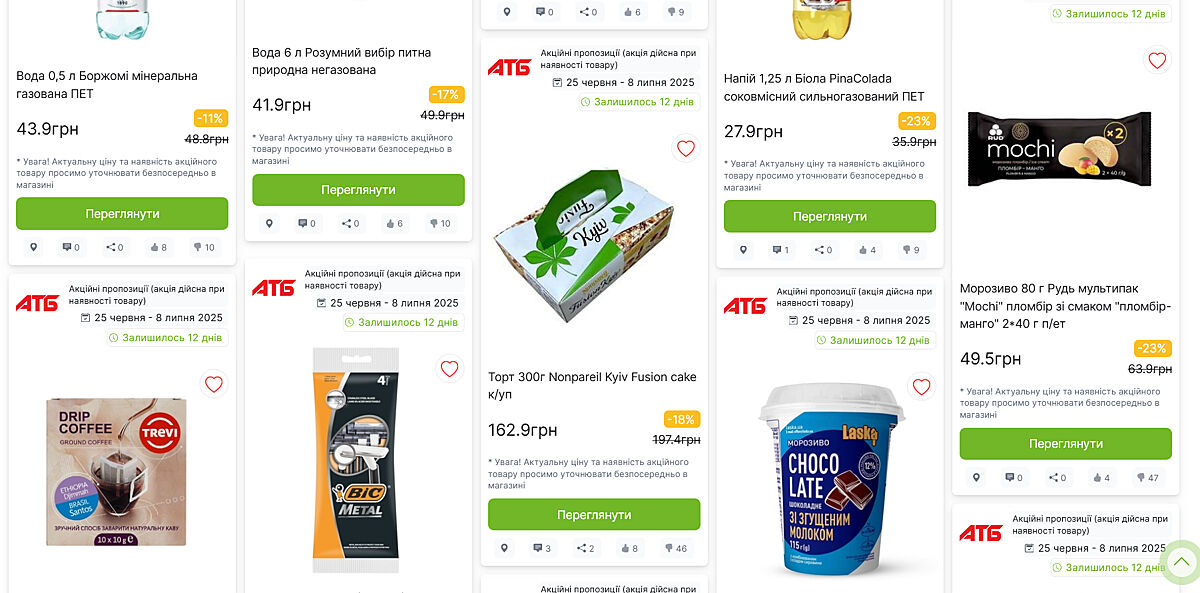Favorite the Kyiv Fusion cake with heart icon

point(685,149)
